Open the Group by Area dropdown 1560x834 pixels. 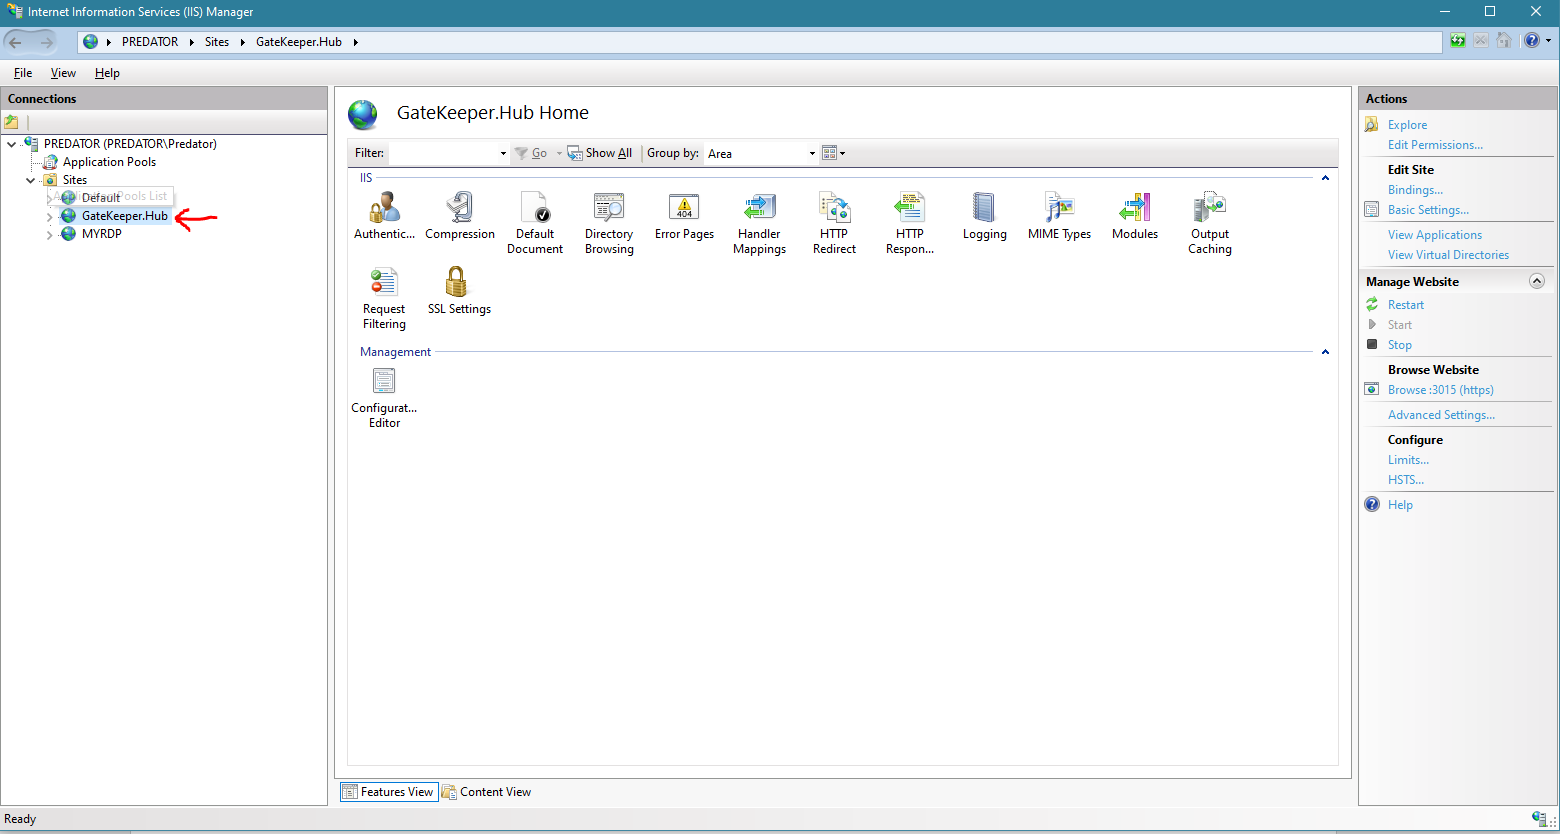(x=761, y=153)
